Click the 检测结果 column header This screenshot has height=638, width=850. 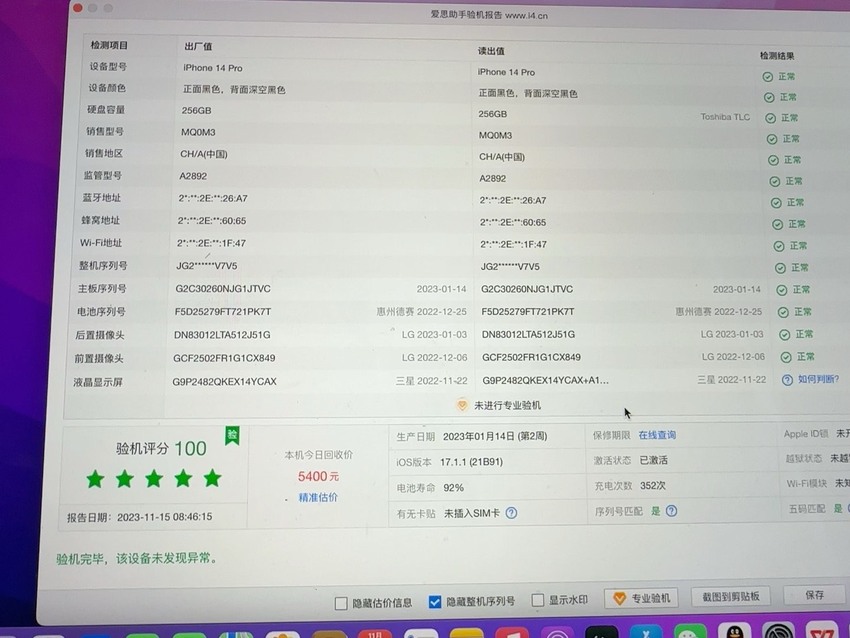(x=777, y=56)
